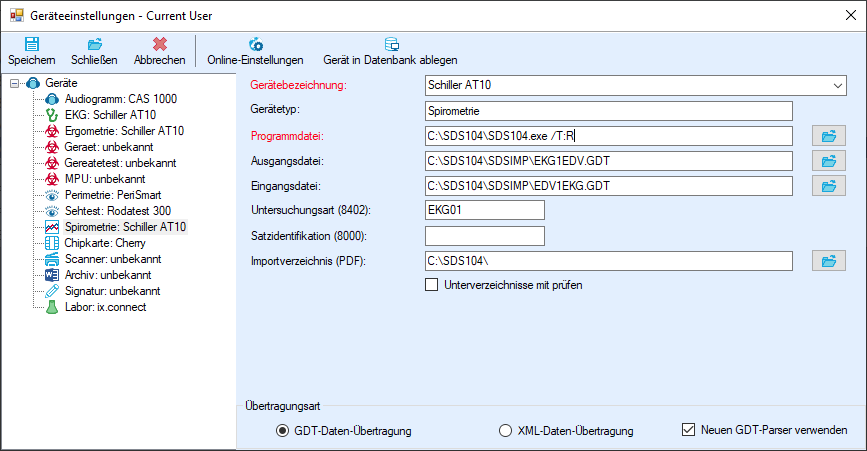The image size is (867, 451).
Task: Click the Satzidentifikation (8000) input field
Action: tap(485, 236)
